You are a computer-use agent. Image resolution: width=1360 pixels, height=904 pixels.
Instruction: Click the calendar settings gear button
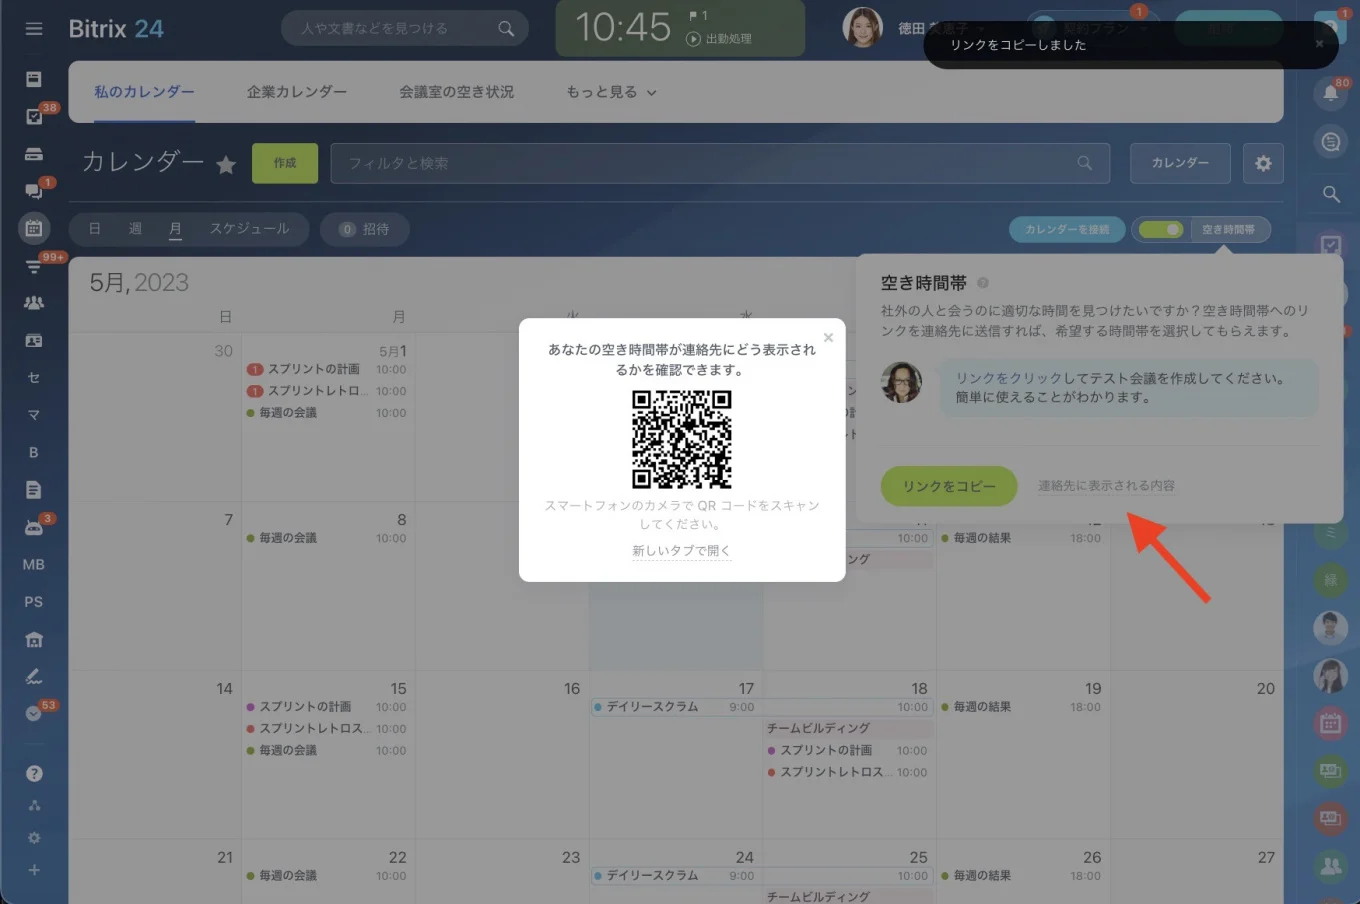click(x=1264, y=163)
